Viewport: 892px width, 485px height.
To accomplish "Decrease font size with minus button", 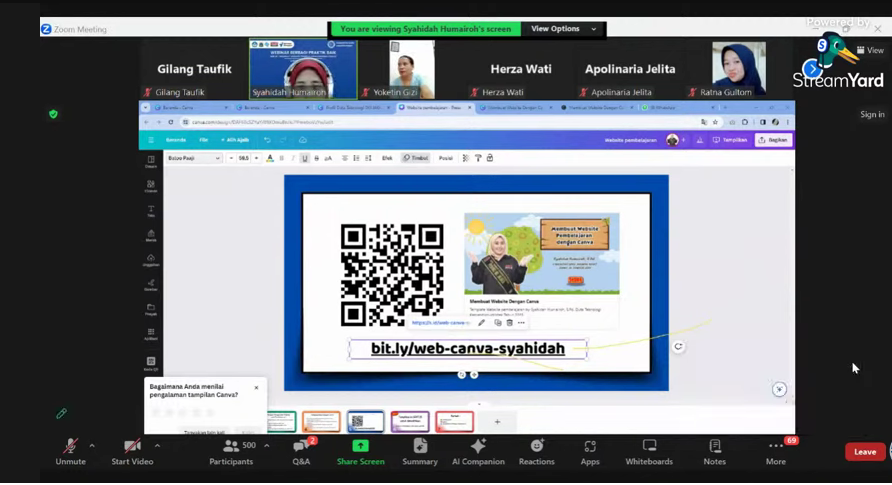I will tap(231, 158).
